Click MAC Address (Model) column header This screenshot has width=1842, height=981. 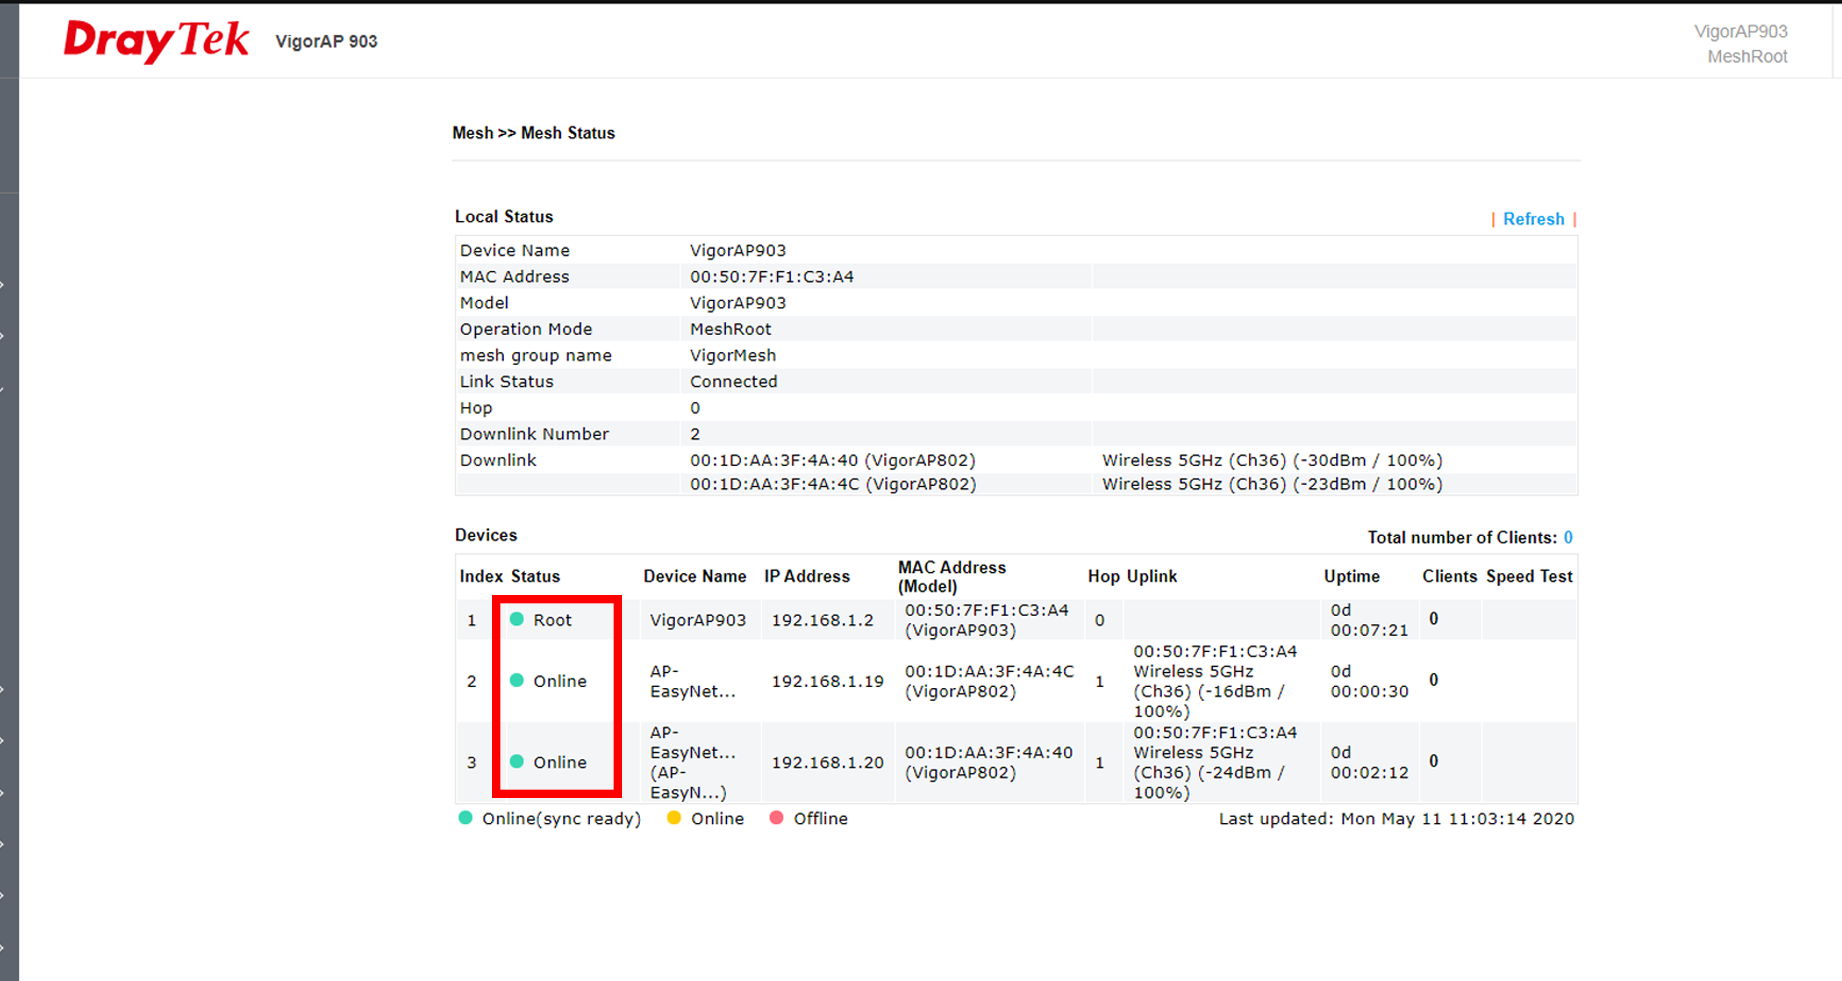pyautogui.click(x=952, y=576)
